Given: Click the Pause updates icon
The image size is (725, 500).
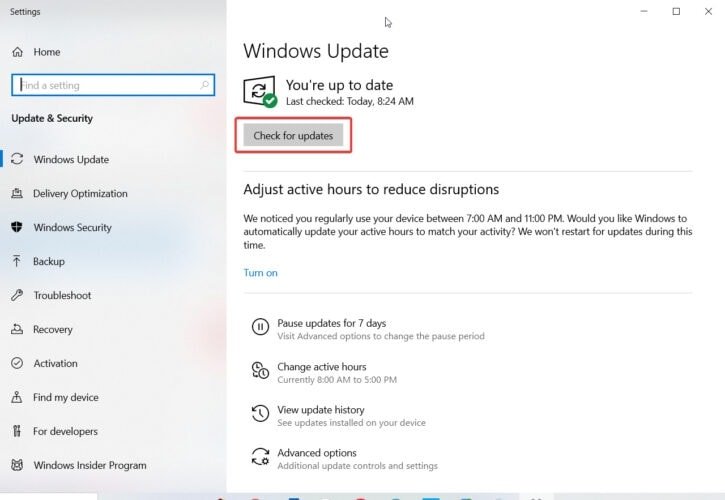Looking at the screenshot, I should point(260,327).
